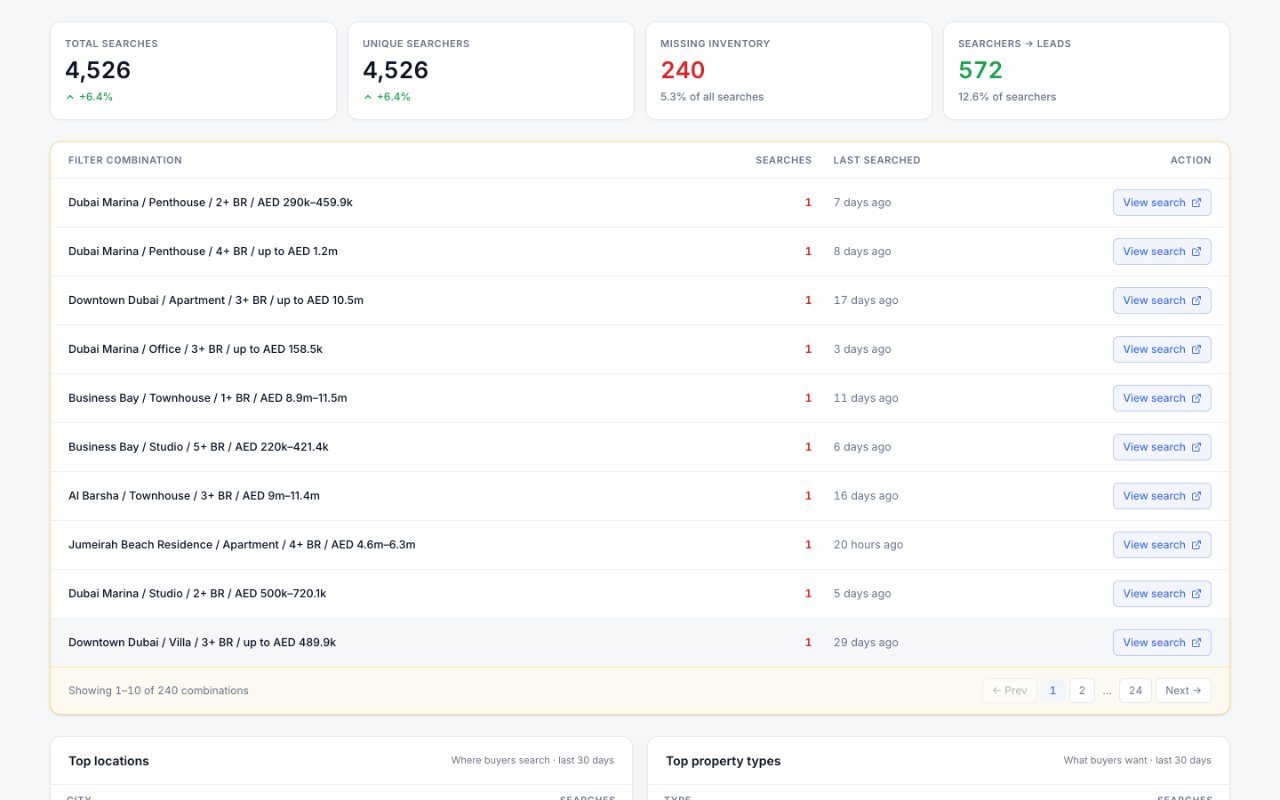1280x800 pixels.
Task: Click the Action column header
Action: [x=1191, y=160]
